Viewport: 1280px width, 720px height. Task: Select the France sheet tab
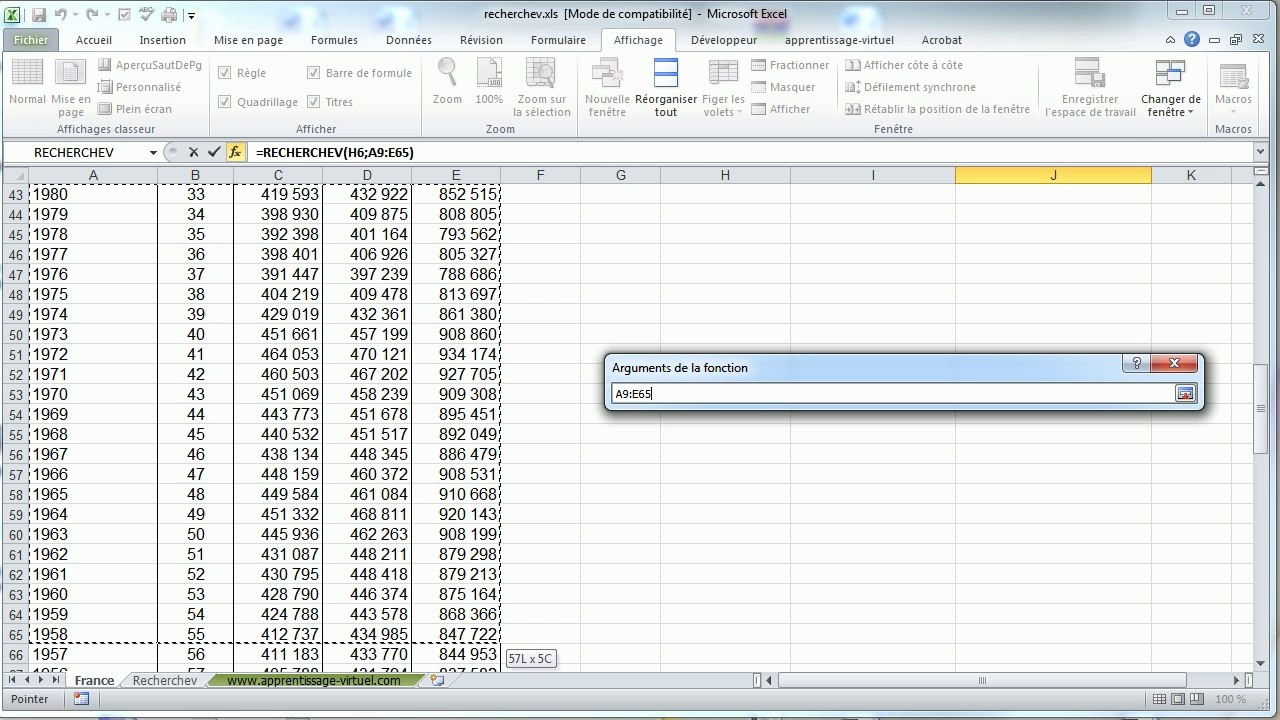(94, 680)
